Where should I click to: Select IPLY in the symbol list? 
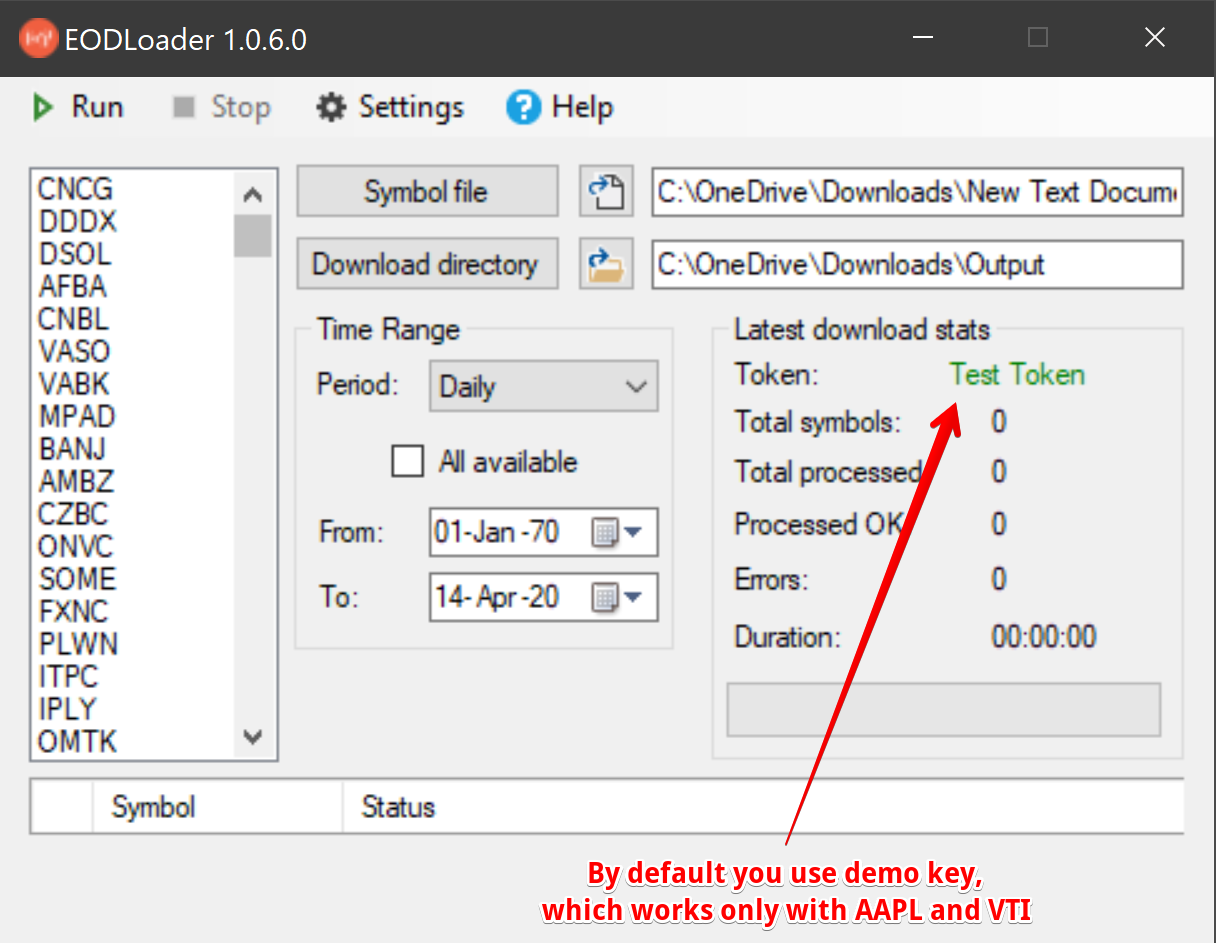67,709
